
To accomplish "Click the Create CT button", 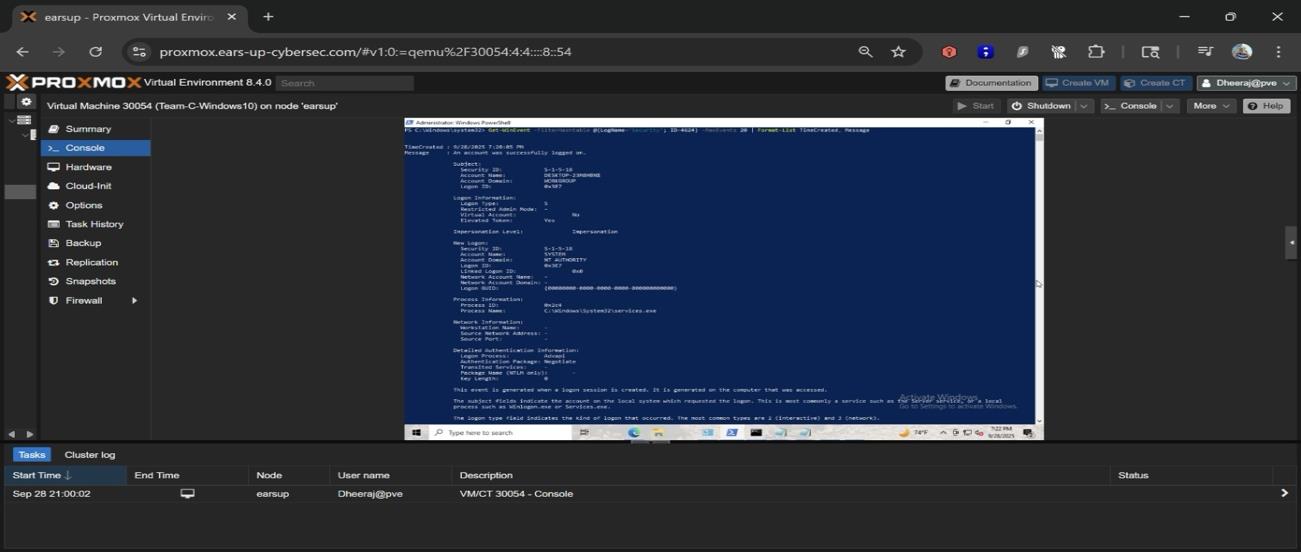I will [1156, 83].
